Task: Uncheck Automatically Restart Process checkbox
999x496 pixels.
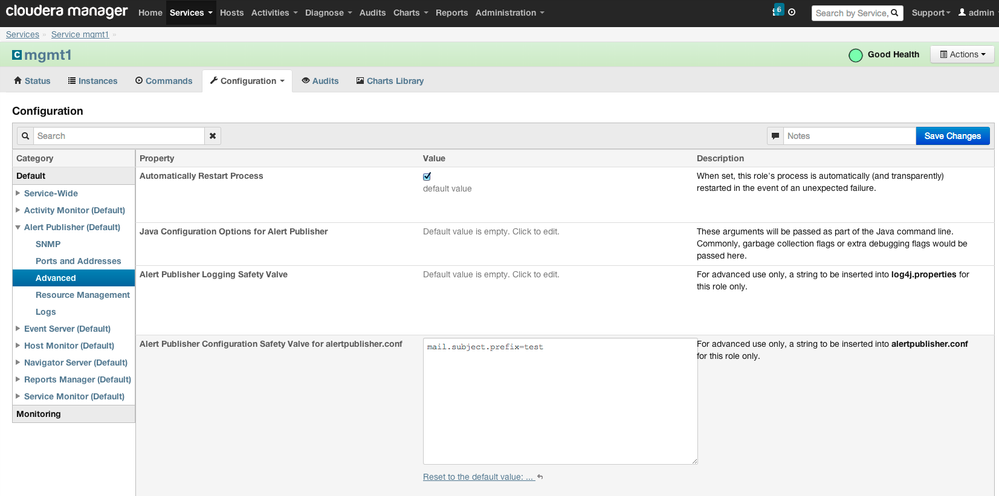Action: [x=428, y=176]
